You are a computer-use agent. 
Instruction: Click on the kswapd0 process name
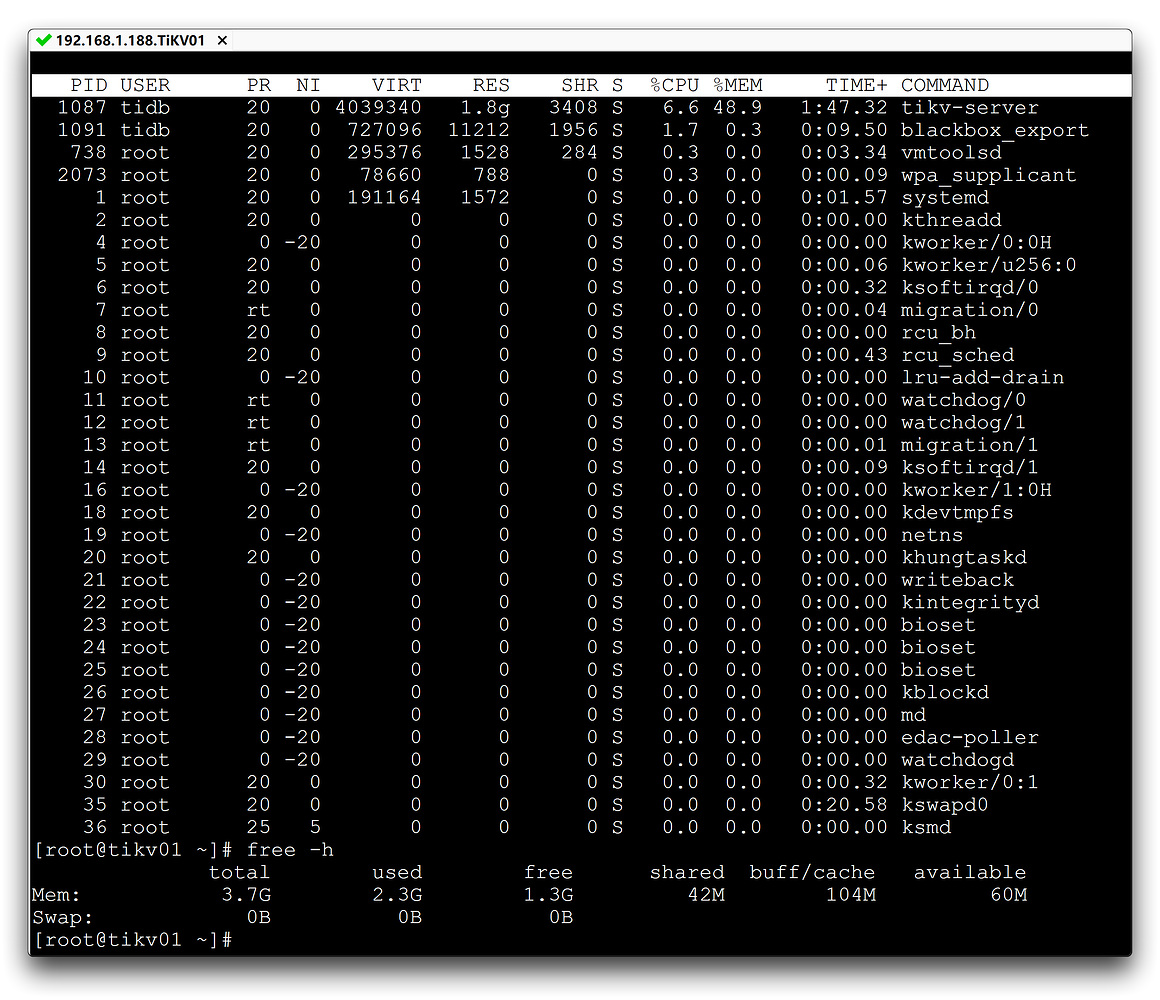tap(944, 805)
